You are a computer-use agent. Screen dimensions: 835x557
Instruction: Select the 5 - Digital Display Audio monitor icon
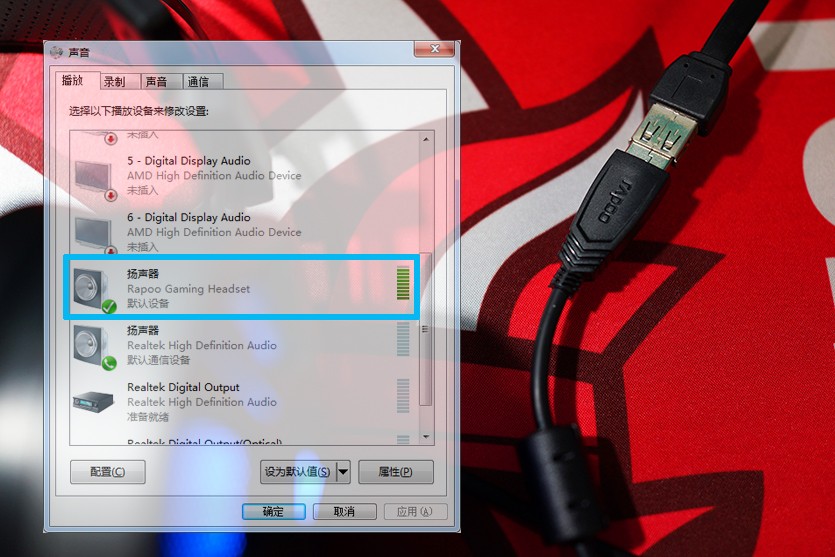click(95, 178)
